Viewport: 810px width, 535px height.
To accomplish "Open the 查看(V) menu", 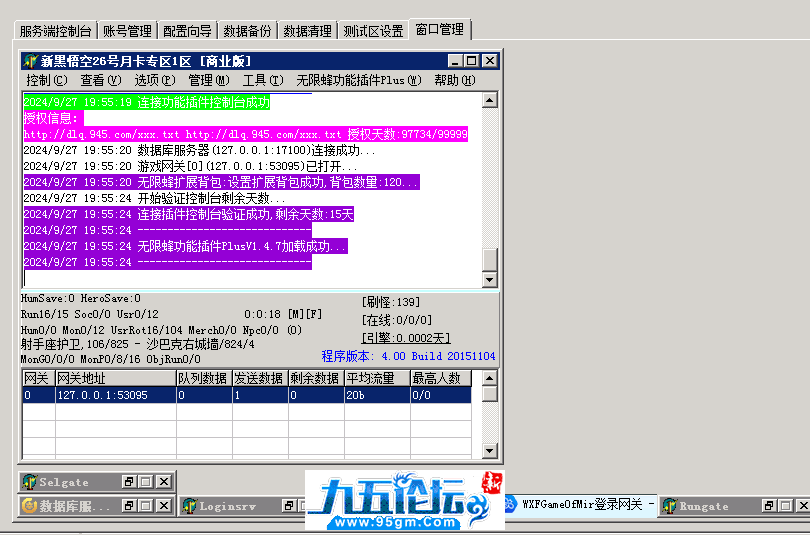I will (100, 80).
